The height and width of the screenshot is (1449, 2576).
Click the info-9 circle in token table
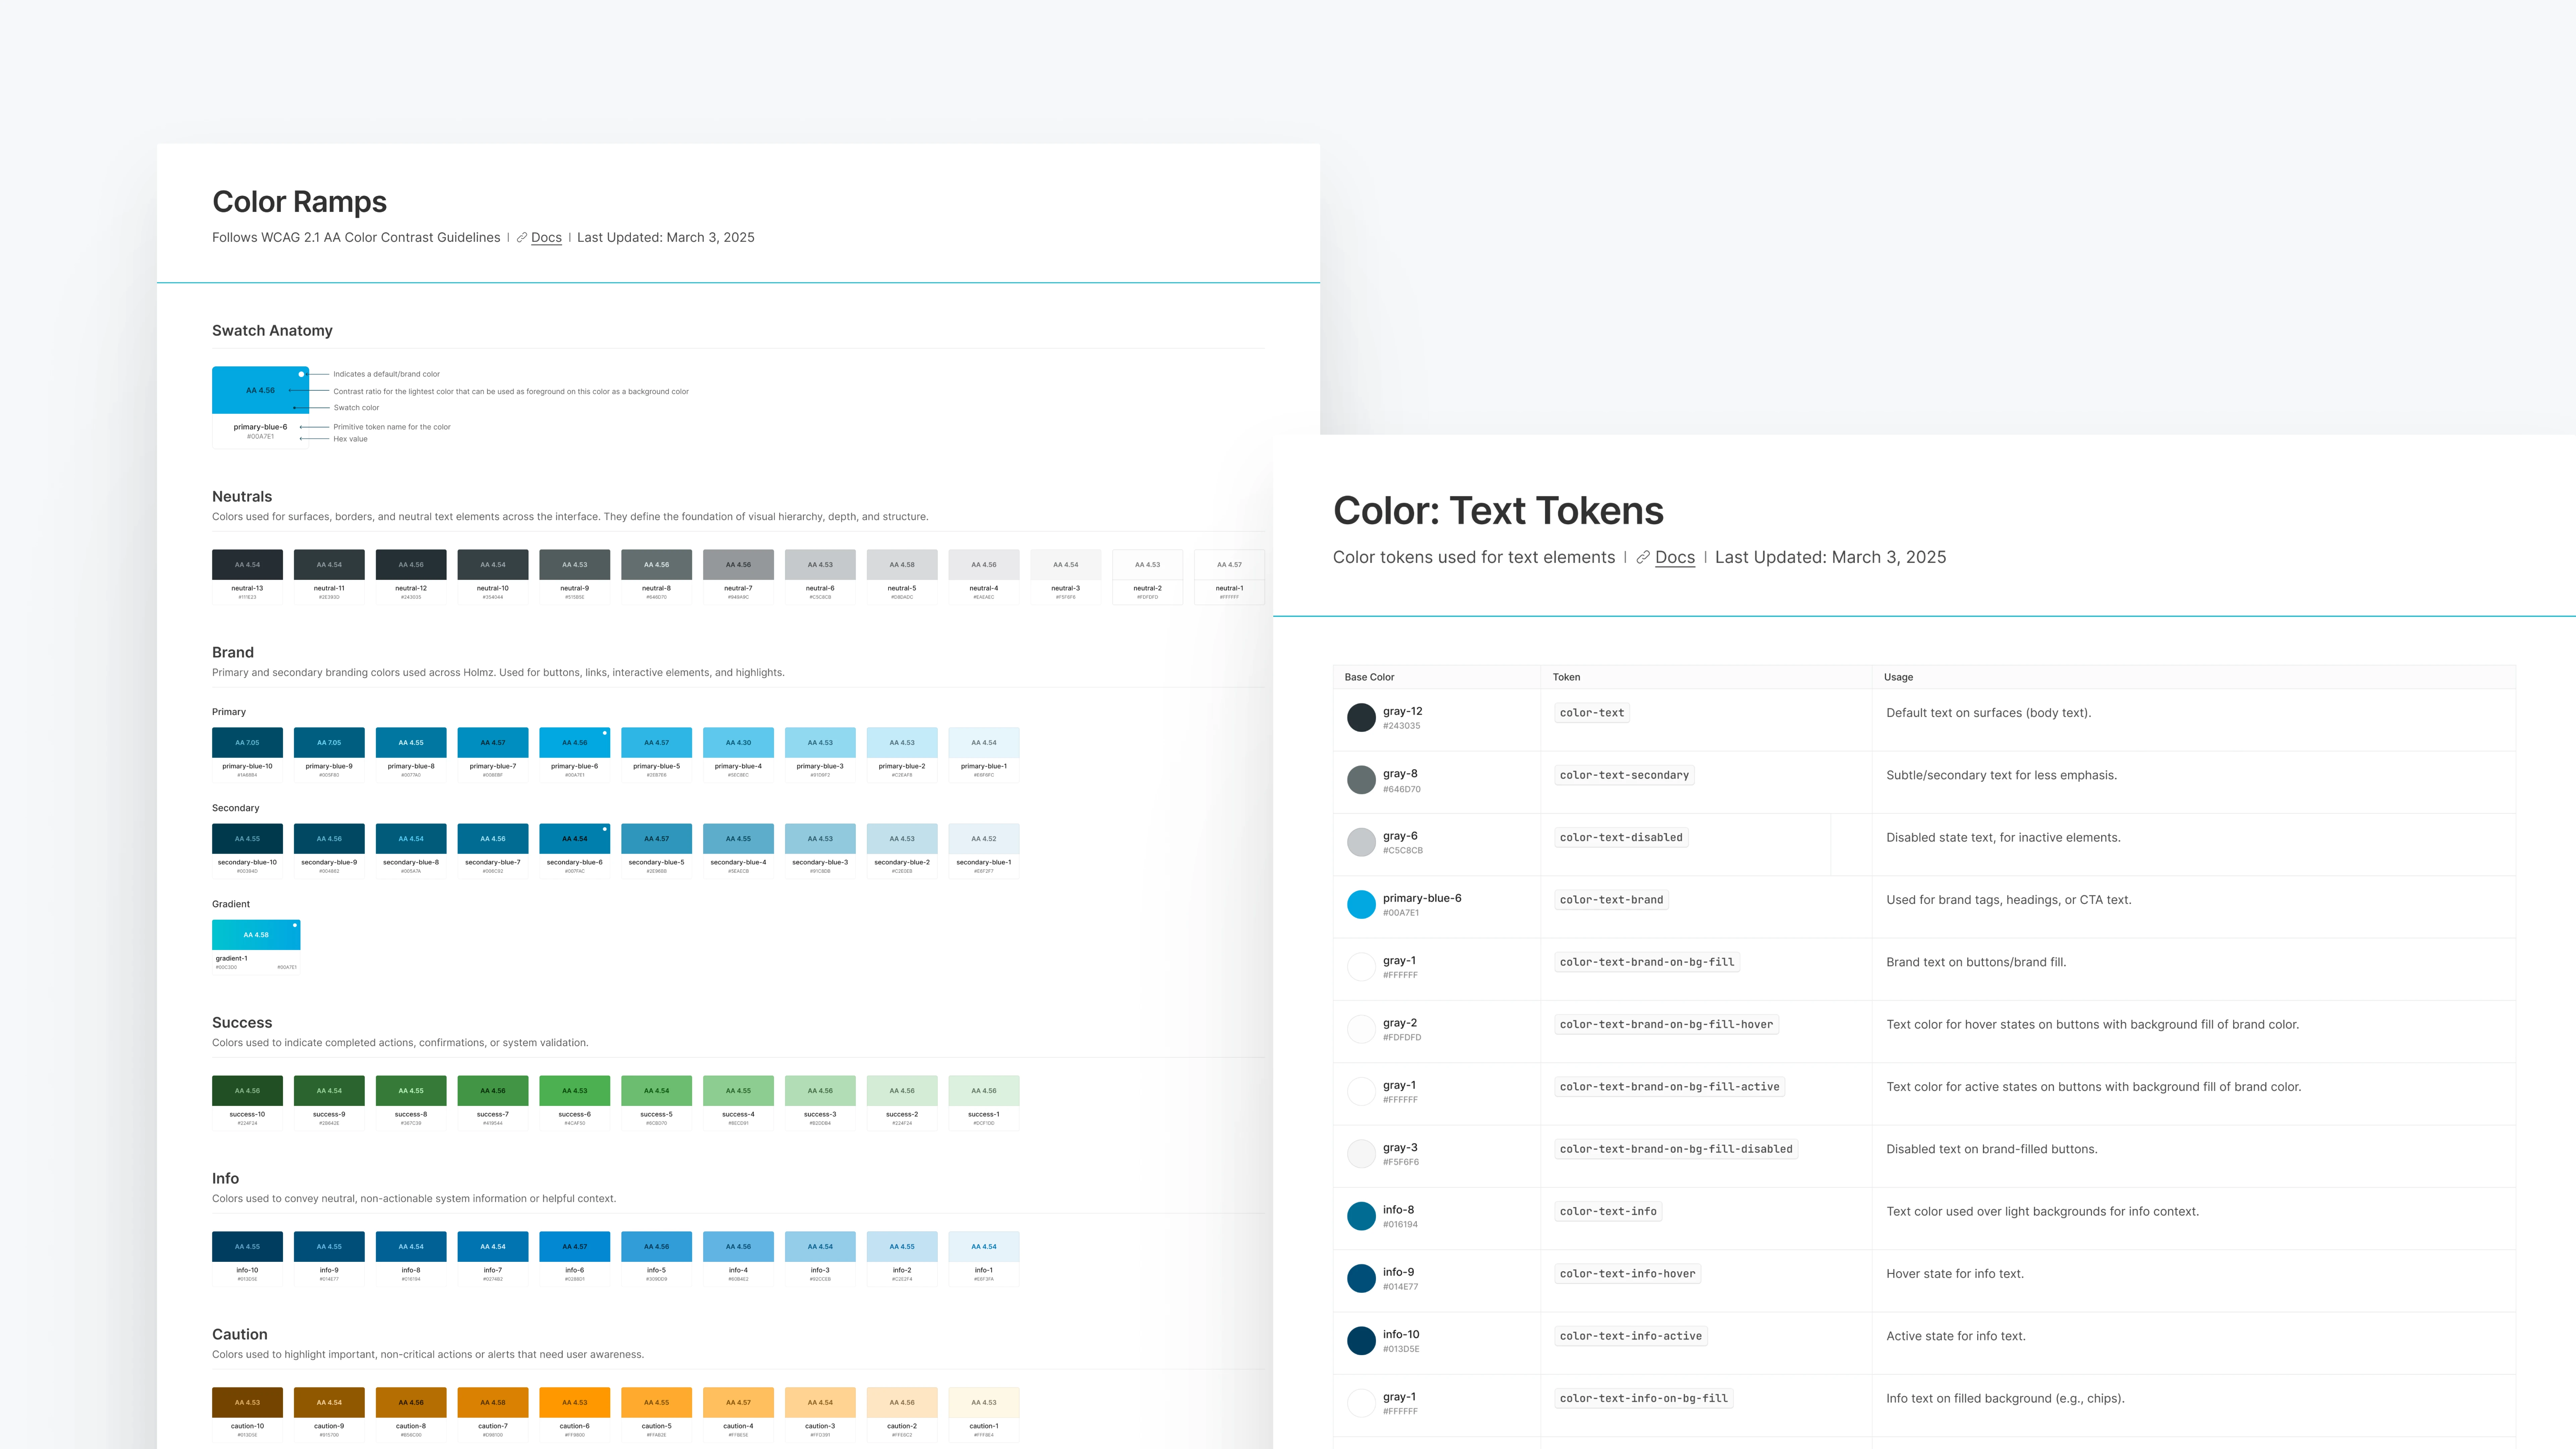pyautogui.click(x=1361, y=1278)
